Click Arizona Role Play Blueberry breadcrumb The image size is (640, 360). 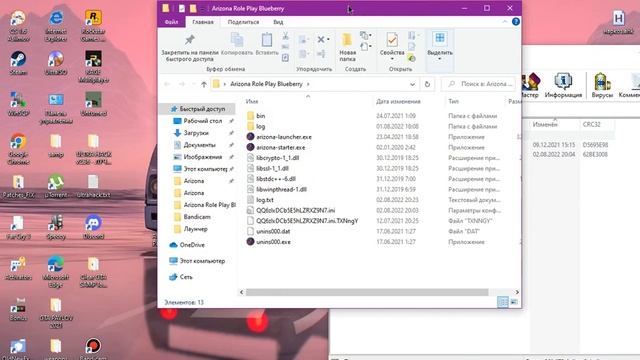click(x=266, y=84)
